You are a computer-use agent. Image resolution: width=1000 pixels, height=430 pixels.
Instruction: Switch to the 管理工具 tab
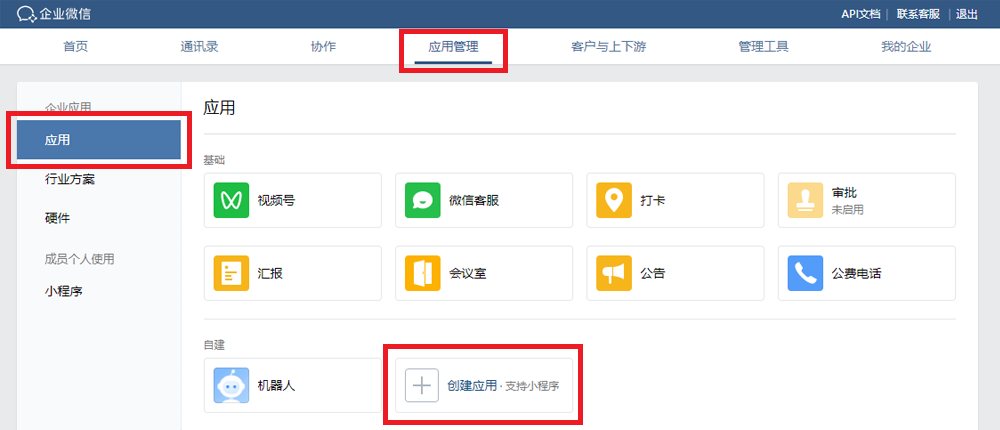coord(763,47)
